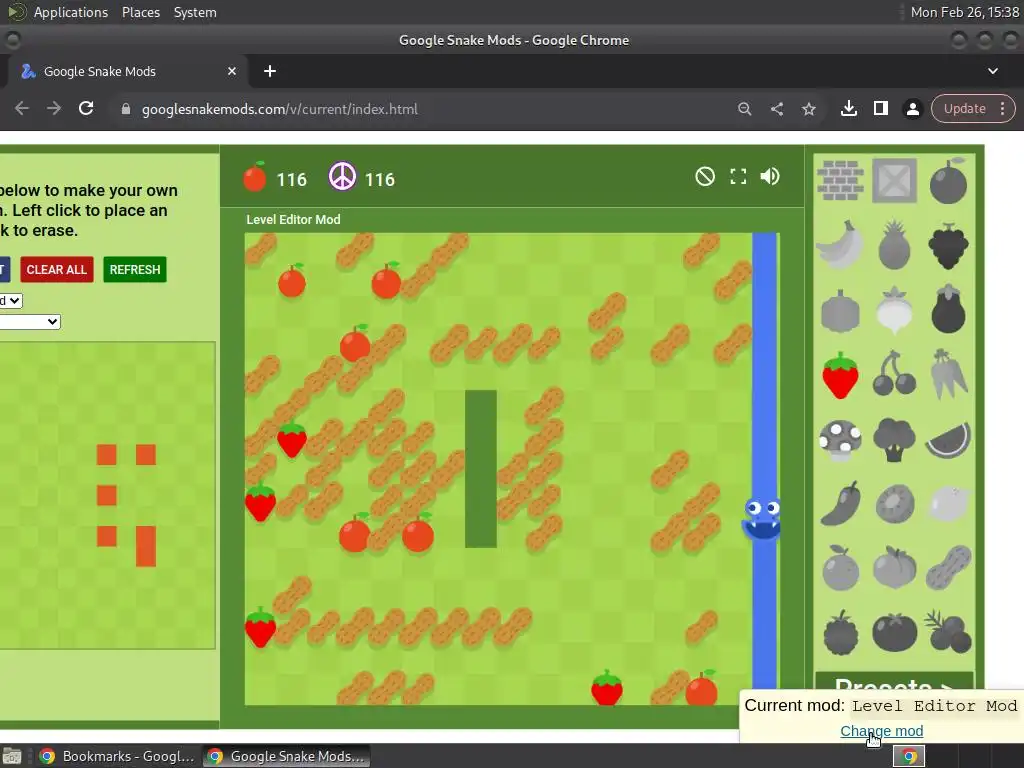This screenshot has height=768, width=1024.
Task: Pick the apple item in the palette
Action: [x=948, y=182]
